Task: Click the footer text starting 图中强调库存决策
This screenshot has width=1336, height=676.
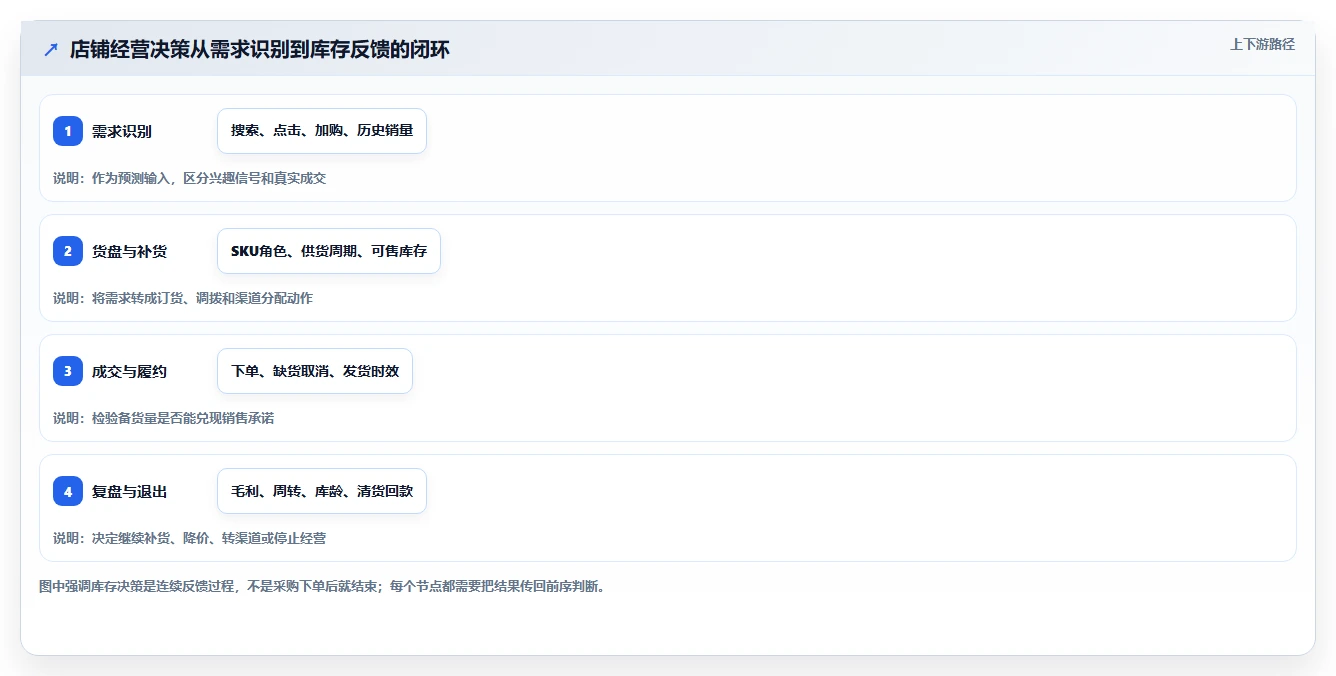Action: click(322, 586)
